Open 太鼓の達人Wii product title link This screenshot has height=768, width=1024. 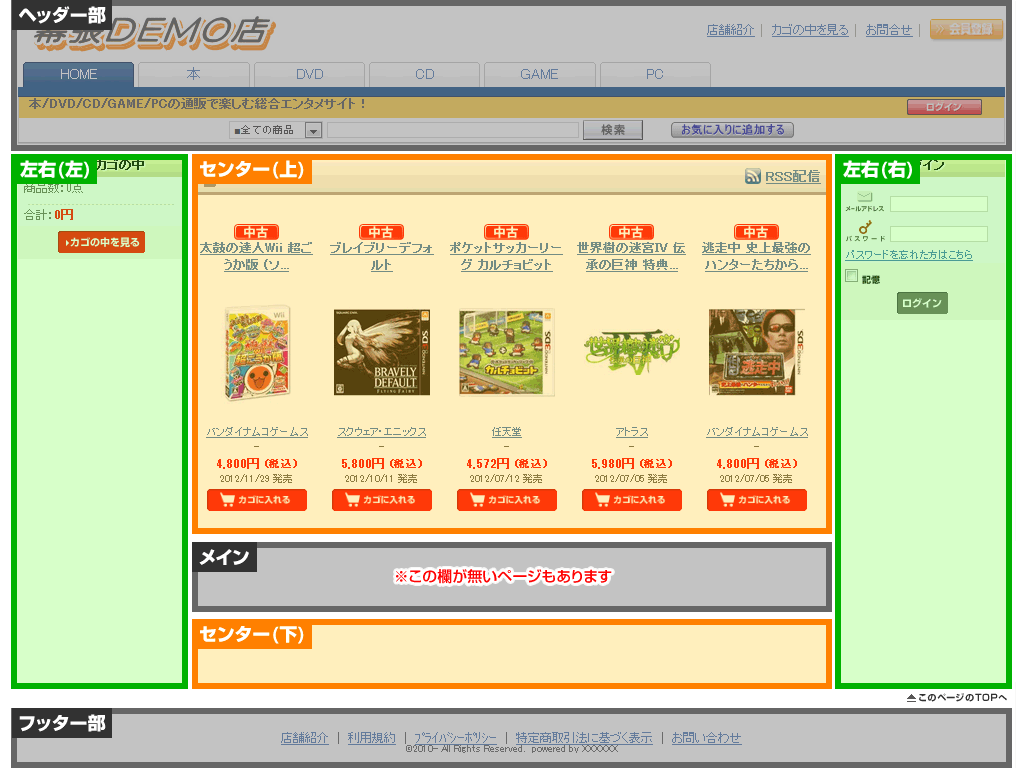256,257
